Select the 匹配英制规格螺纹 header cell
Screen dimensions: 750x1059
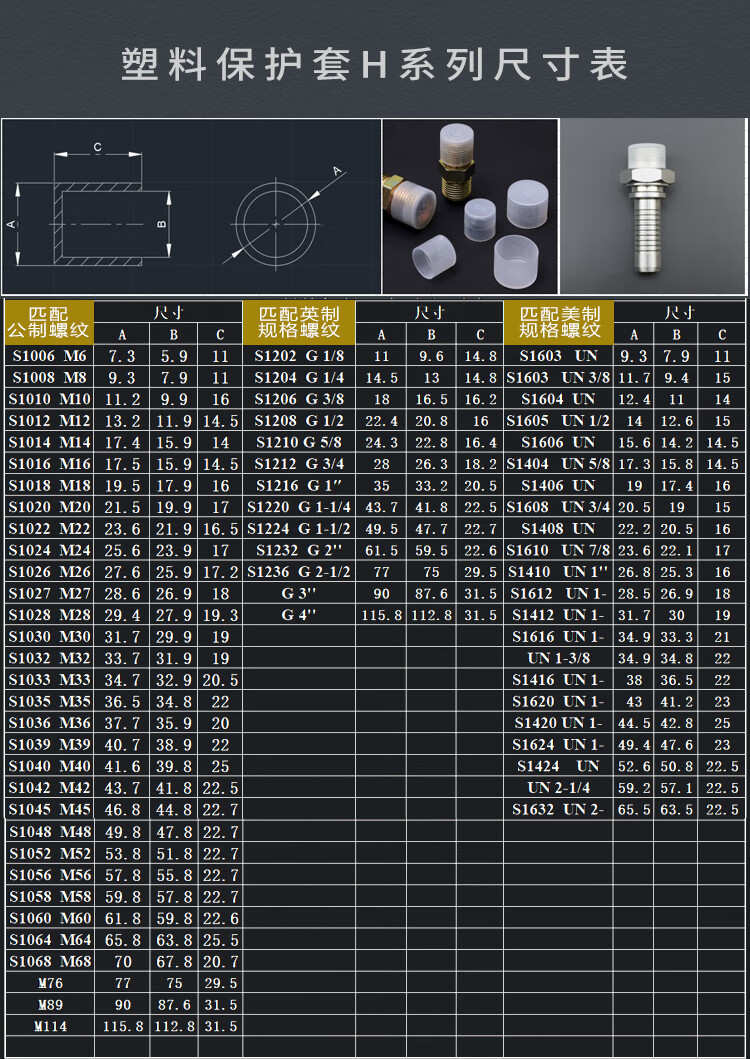299,321
